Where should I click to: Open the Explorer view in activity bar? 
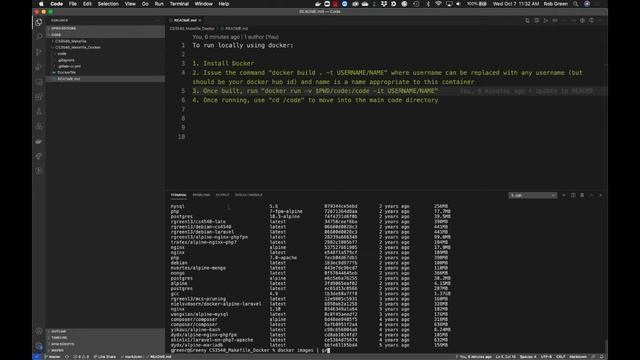39,22
